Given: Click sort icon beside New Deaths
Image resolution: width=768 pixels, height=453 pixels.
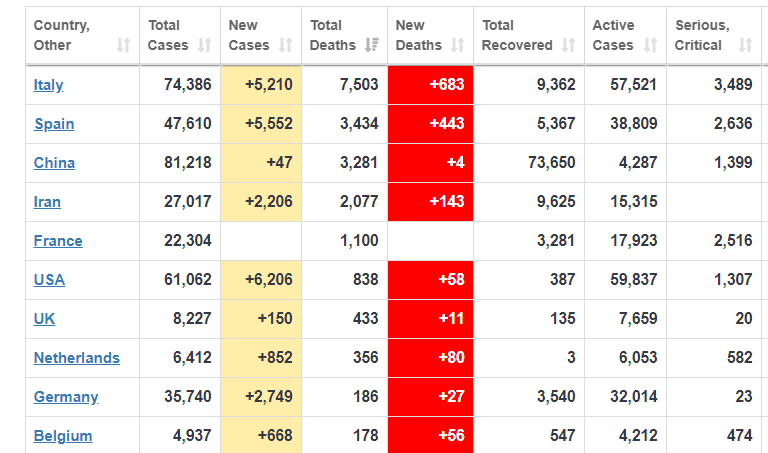Looking at the screenshot, I should click(457, 45).
